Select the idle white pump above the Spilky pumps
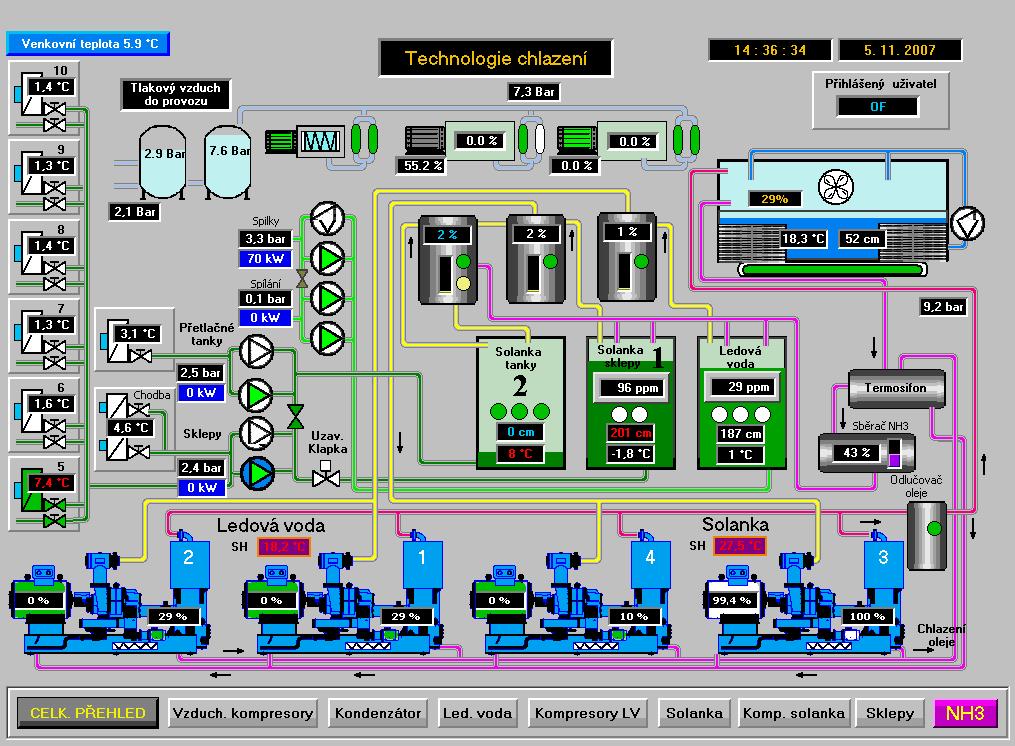Image resolution: width=1015 pixels, height=746 pixels. (x=328, y=219)
